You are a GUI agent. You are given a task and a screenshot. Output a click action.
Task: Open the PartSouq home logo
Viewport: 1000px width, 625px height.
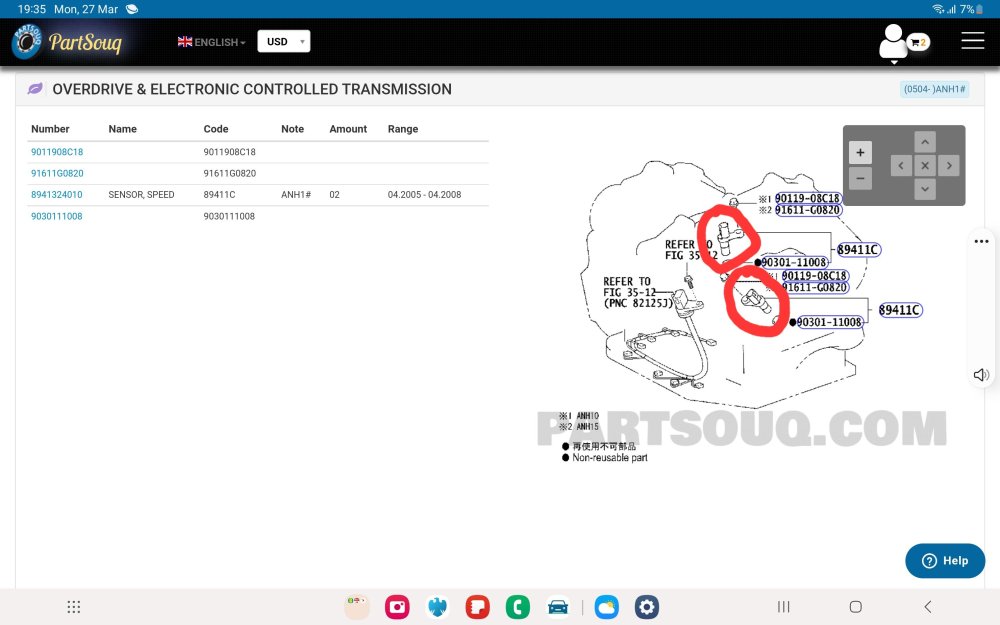[x=67, y=41]
